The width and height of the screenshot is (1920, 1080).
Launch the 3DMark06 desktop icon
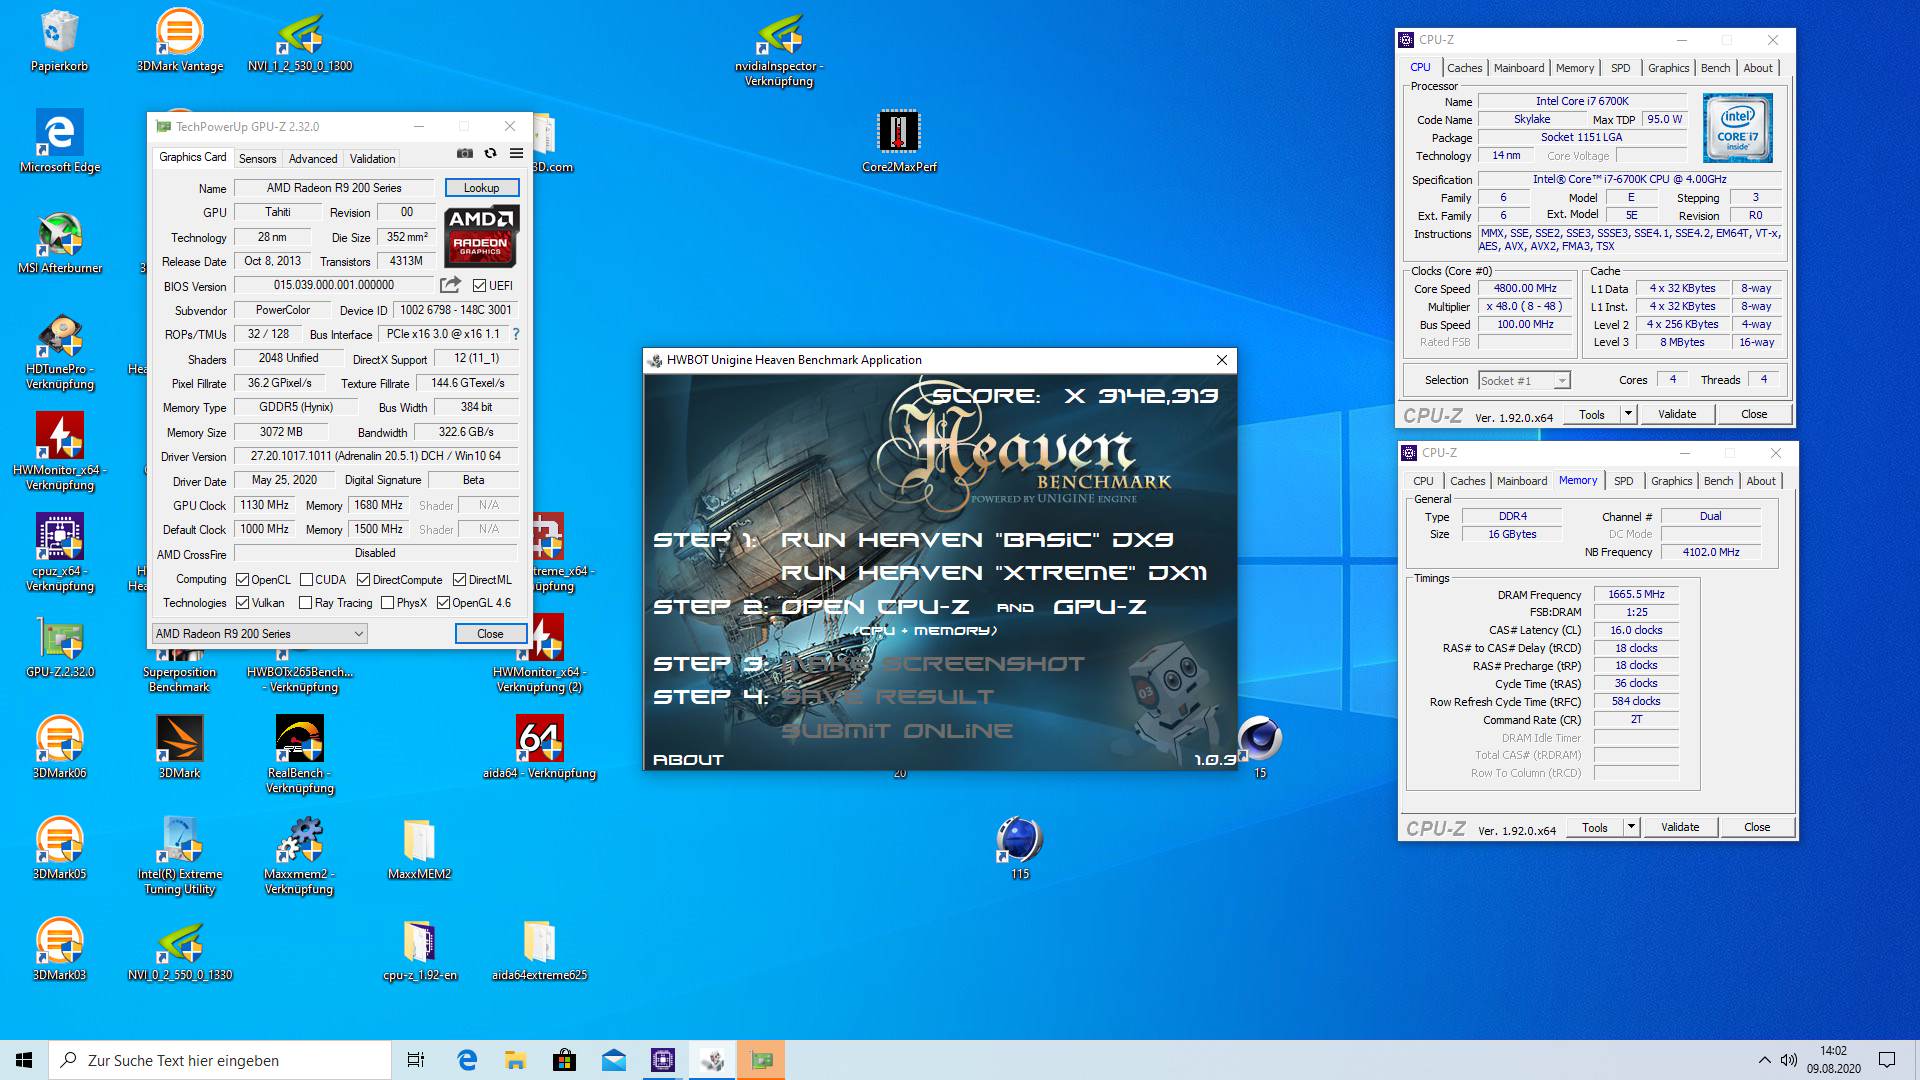coord(60,747)
